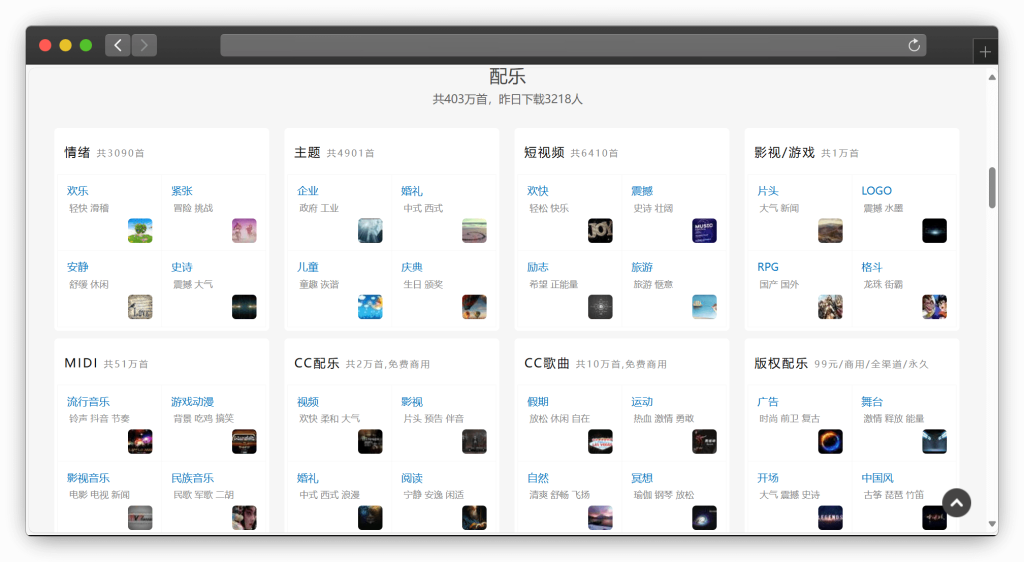Viewport: 1024px width, 562px height.
Task: Open a new tab with the plus icon
Action: click(985, 52)
